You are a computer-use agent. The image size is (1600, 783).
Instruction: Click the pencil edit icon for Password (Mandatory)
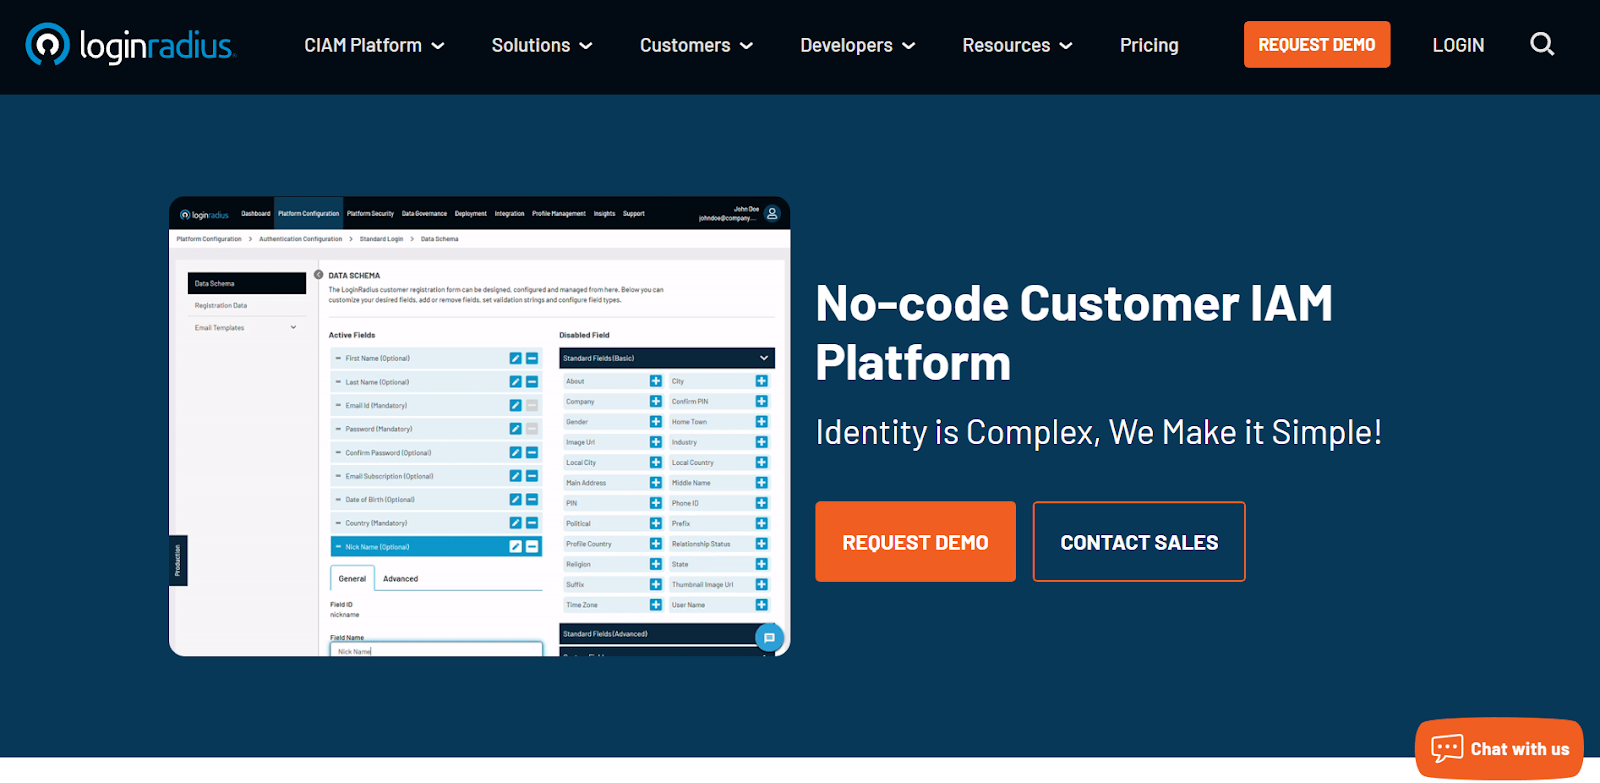tap(515, 429)
